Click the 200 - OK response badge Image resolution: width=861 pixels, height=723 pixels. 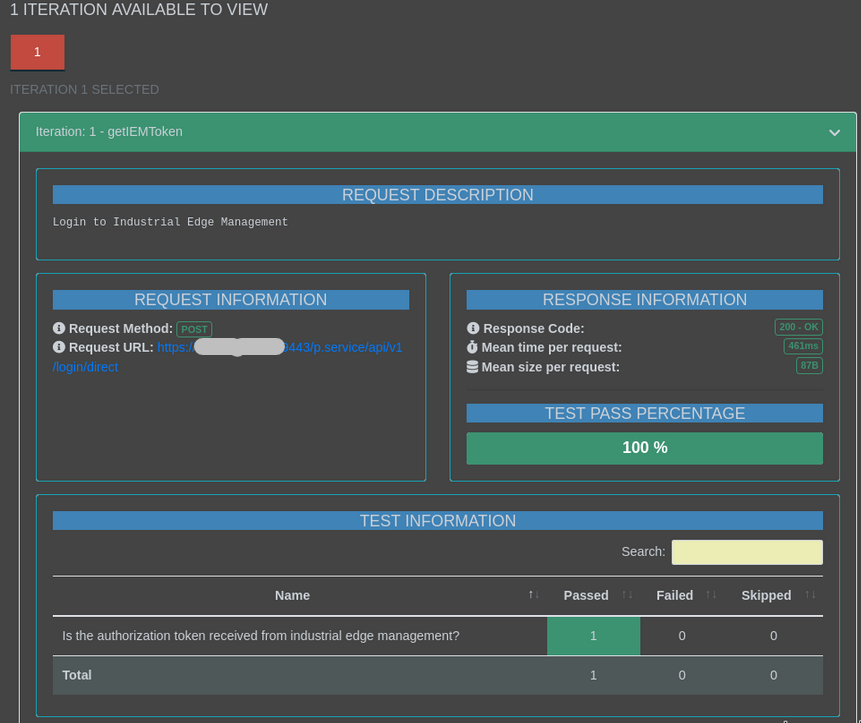tap(798, 327)
